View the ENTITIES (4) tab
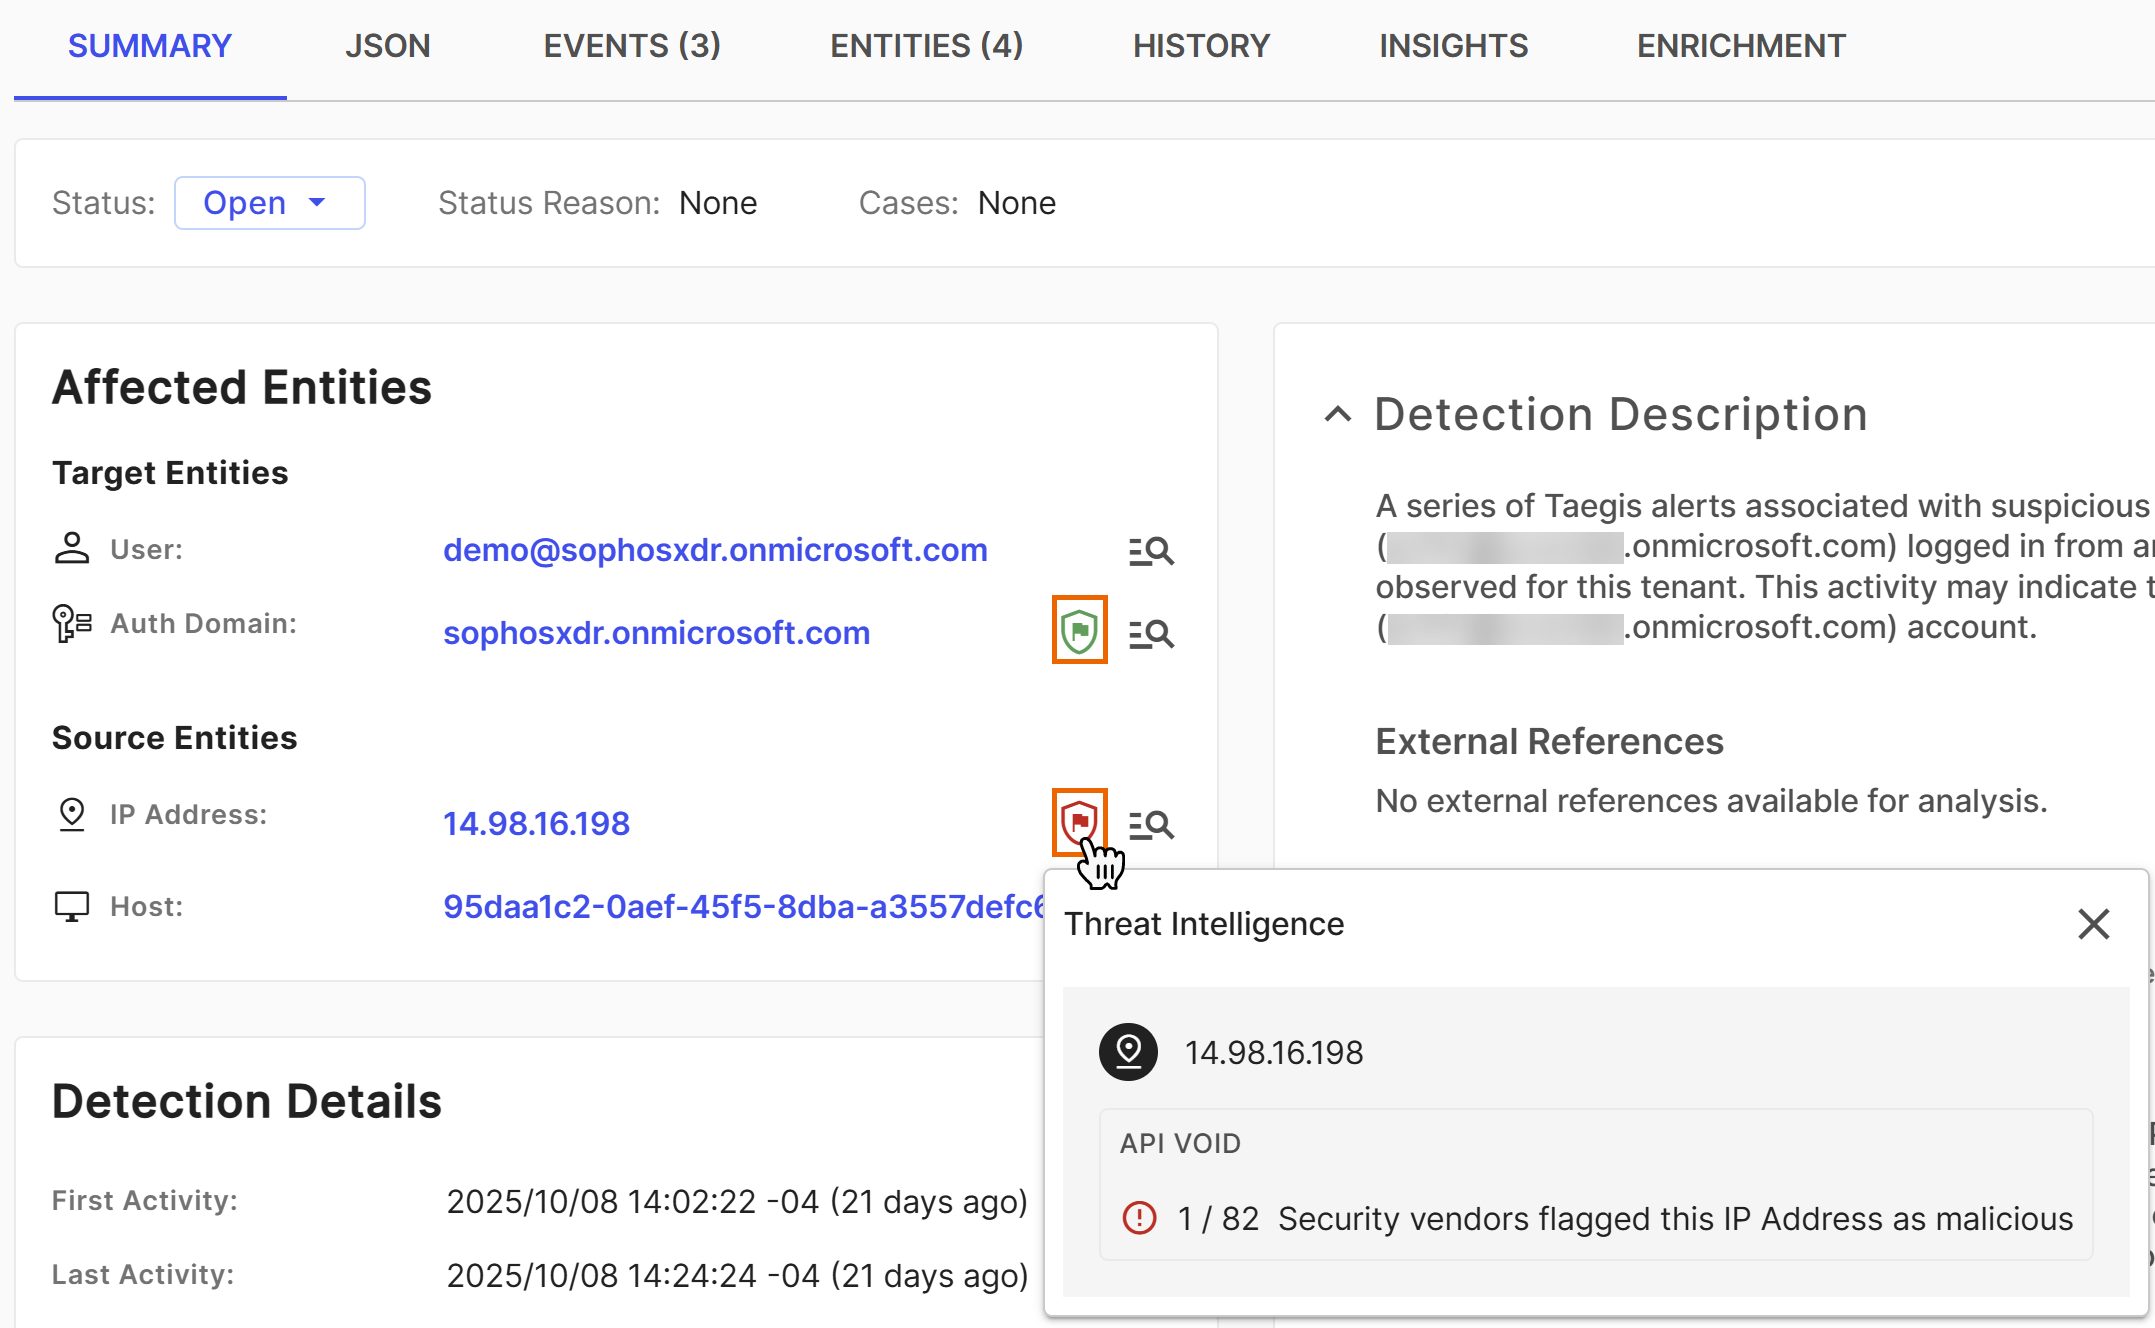Screen dimensions: 2155x1328 tap(927, 46)
